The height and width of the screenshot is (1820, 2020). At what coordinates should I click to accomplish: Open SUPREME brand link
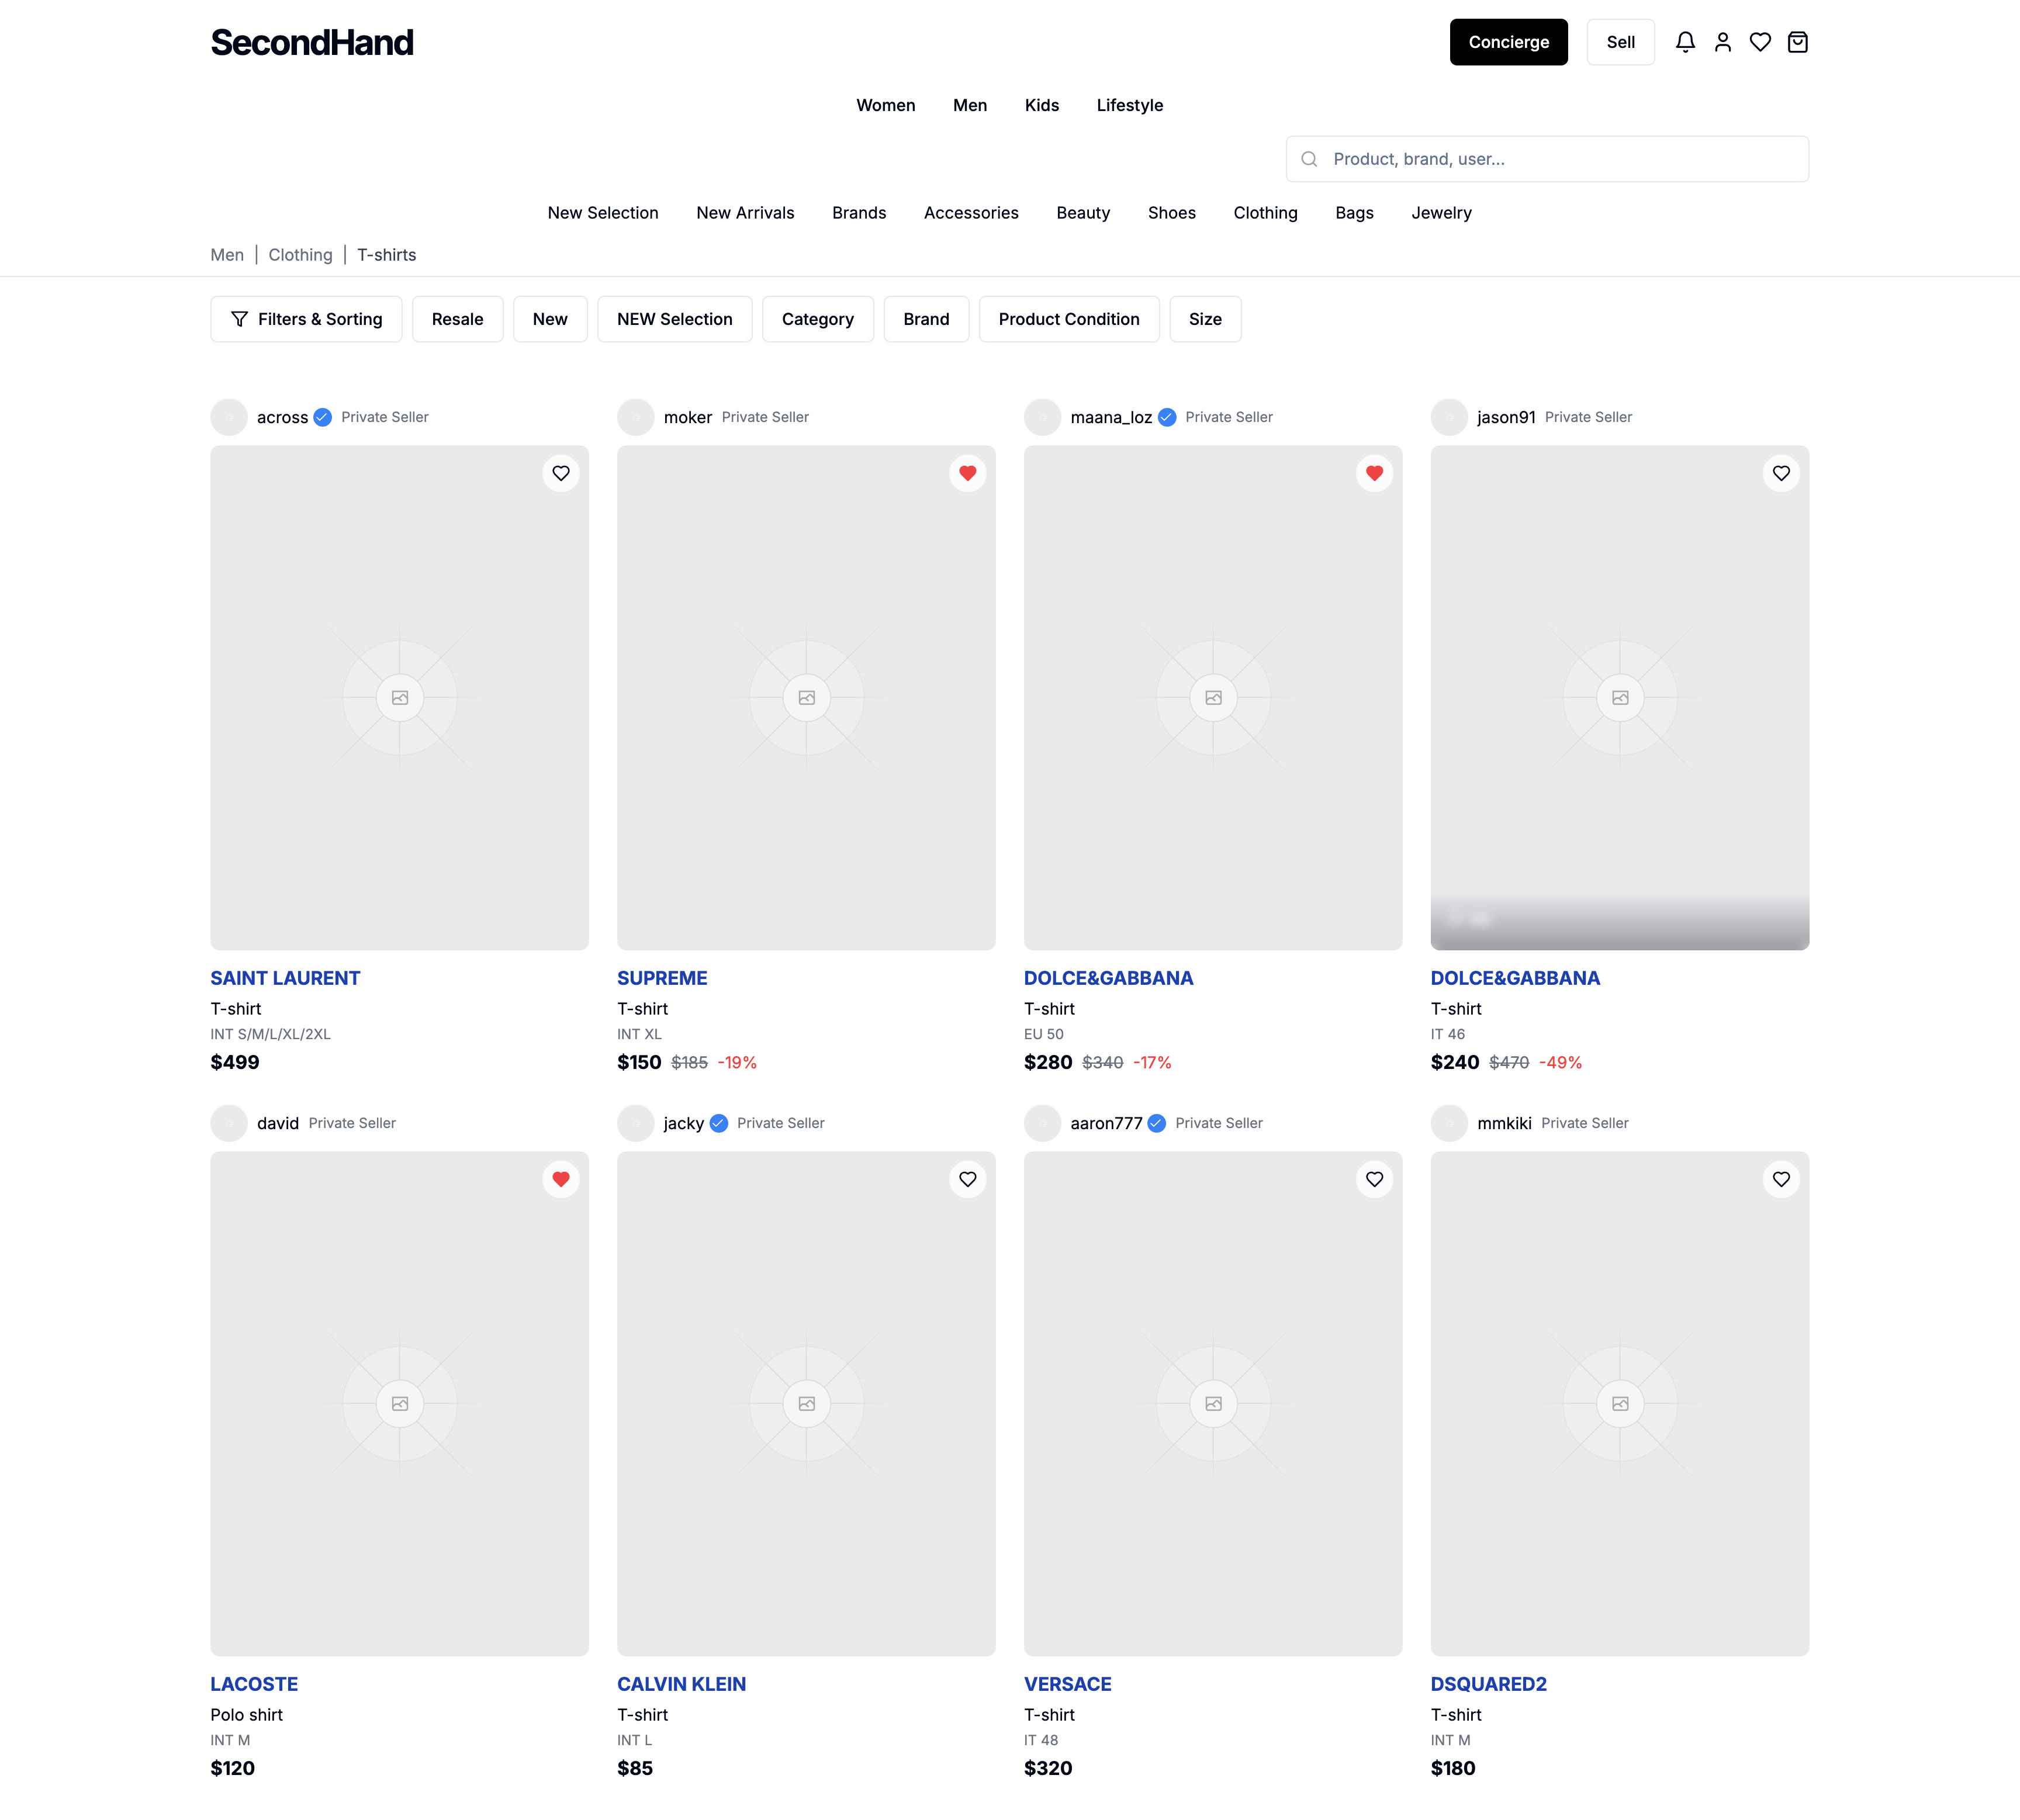click(662, 978)
